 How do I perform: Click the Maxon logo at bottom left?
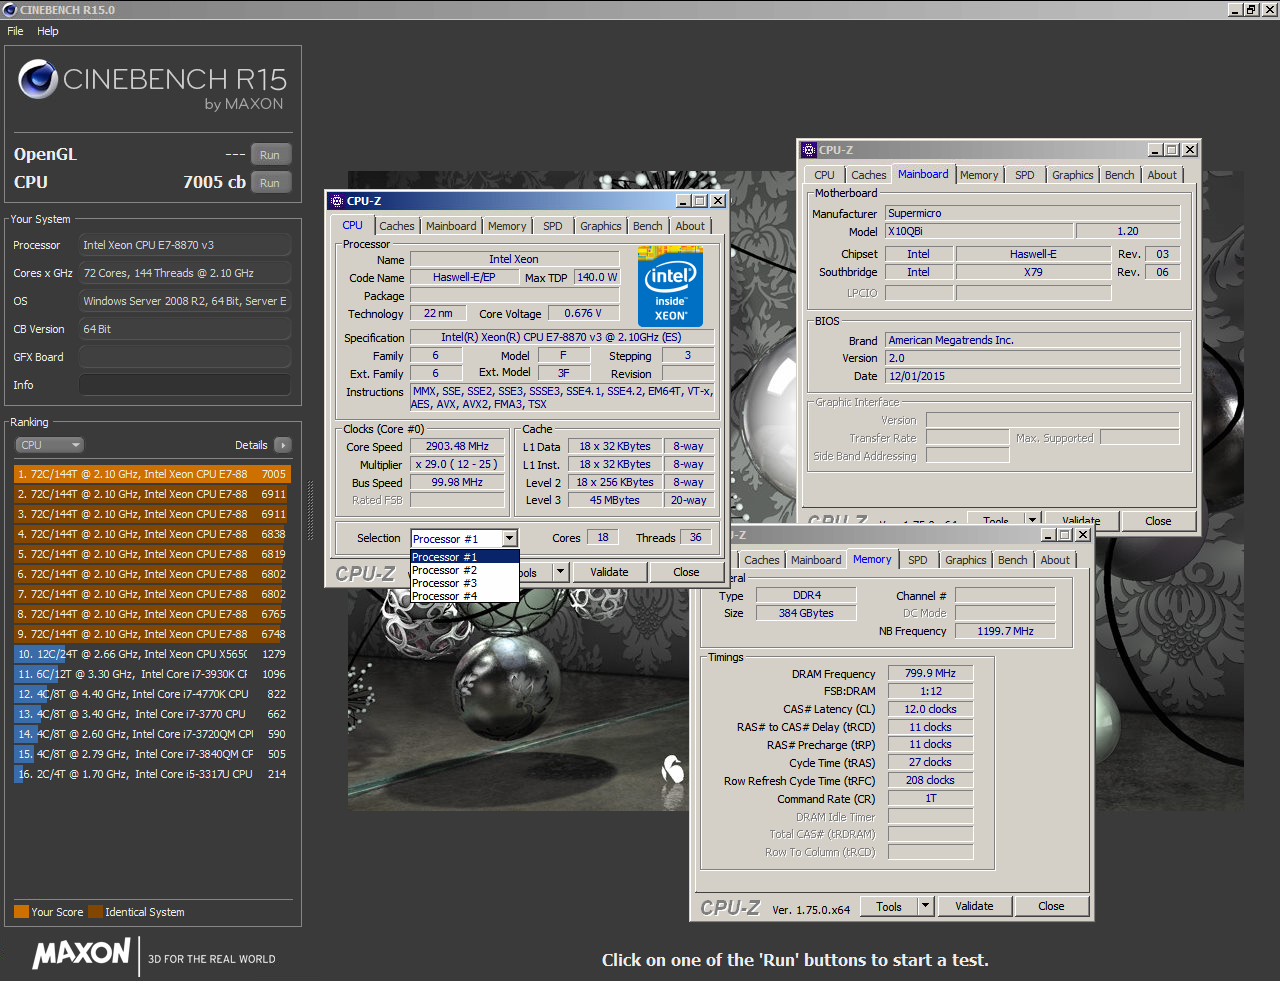pos(82,954)
